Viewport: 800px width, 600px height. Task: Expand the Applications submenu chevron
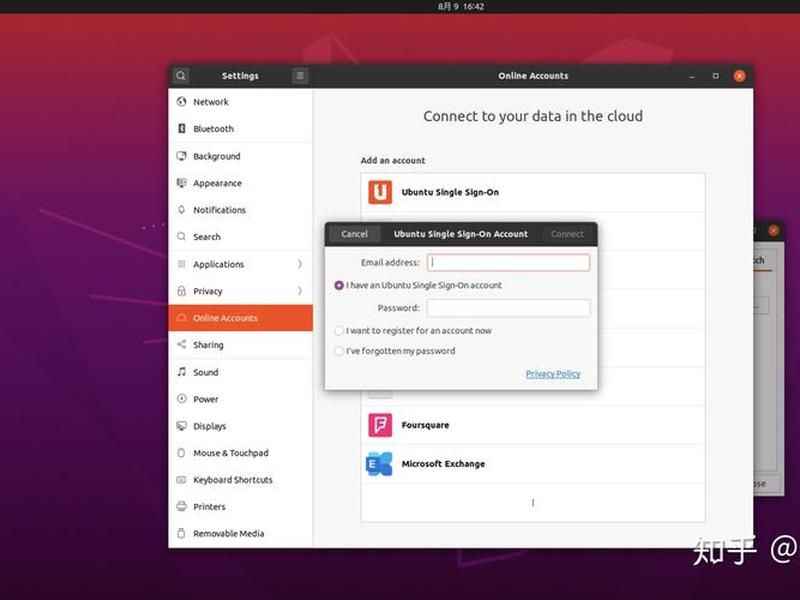[300, 264]
